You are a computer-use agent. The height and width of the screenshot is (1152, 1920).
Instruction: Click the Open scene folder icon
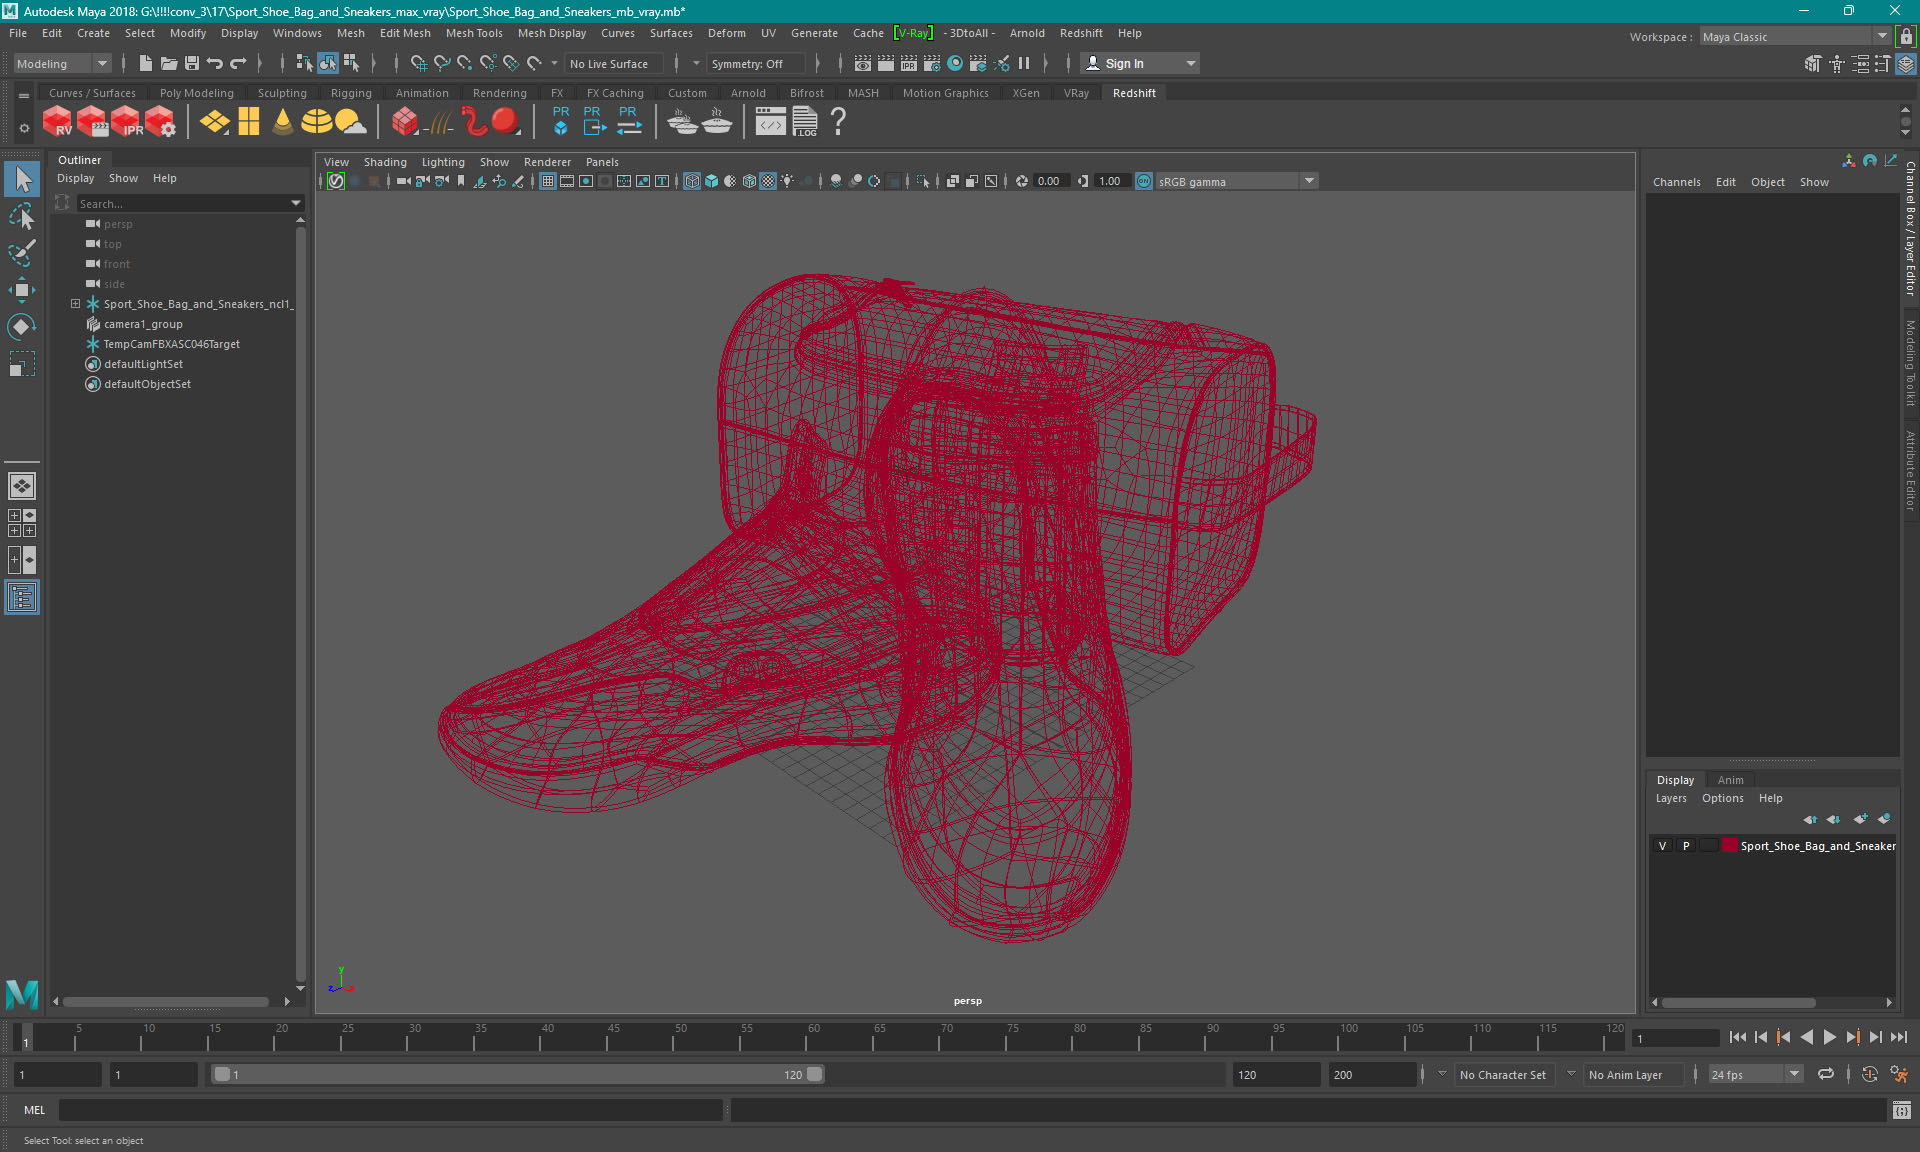[x=169, y=63]
